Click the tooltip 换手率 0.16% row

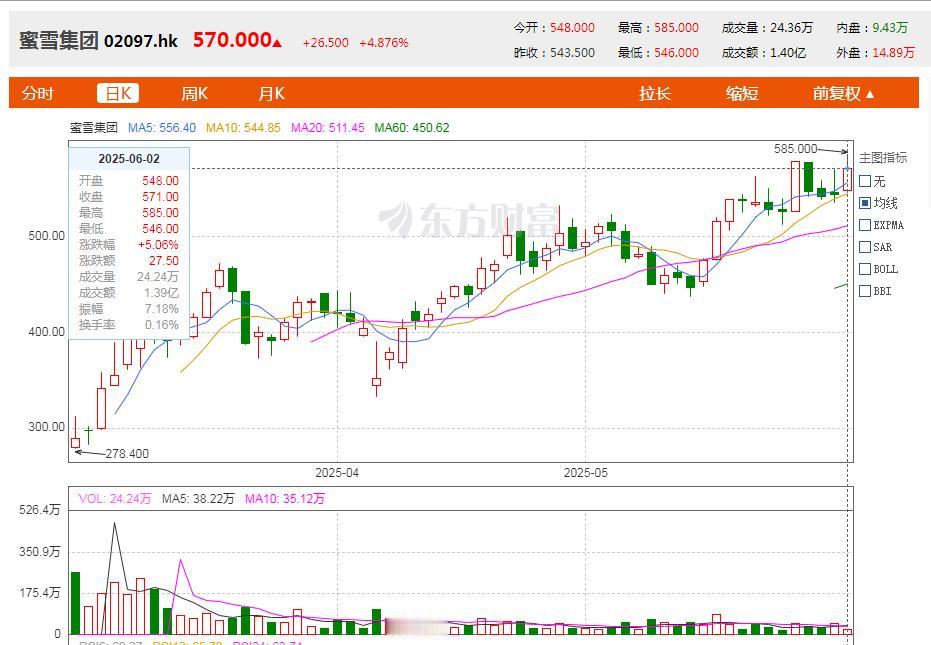pyautogui.click(x=129, y=325)
